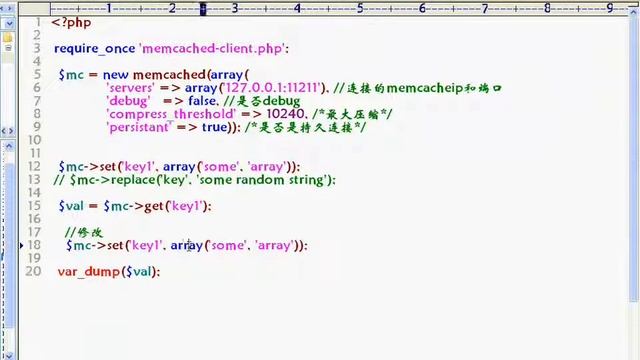Click 'replace' in the commented line 13

coord(133,180)
